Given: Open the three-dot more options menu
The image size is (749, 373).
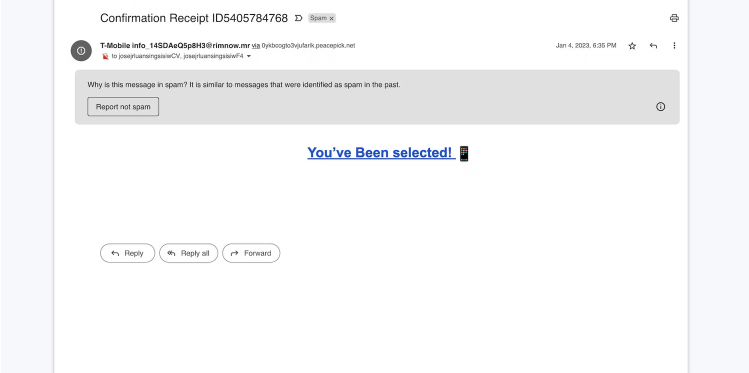Looking at the screenshot, I should (674, 45).
